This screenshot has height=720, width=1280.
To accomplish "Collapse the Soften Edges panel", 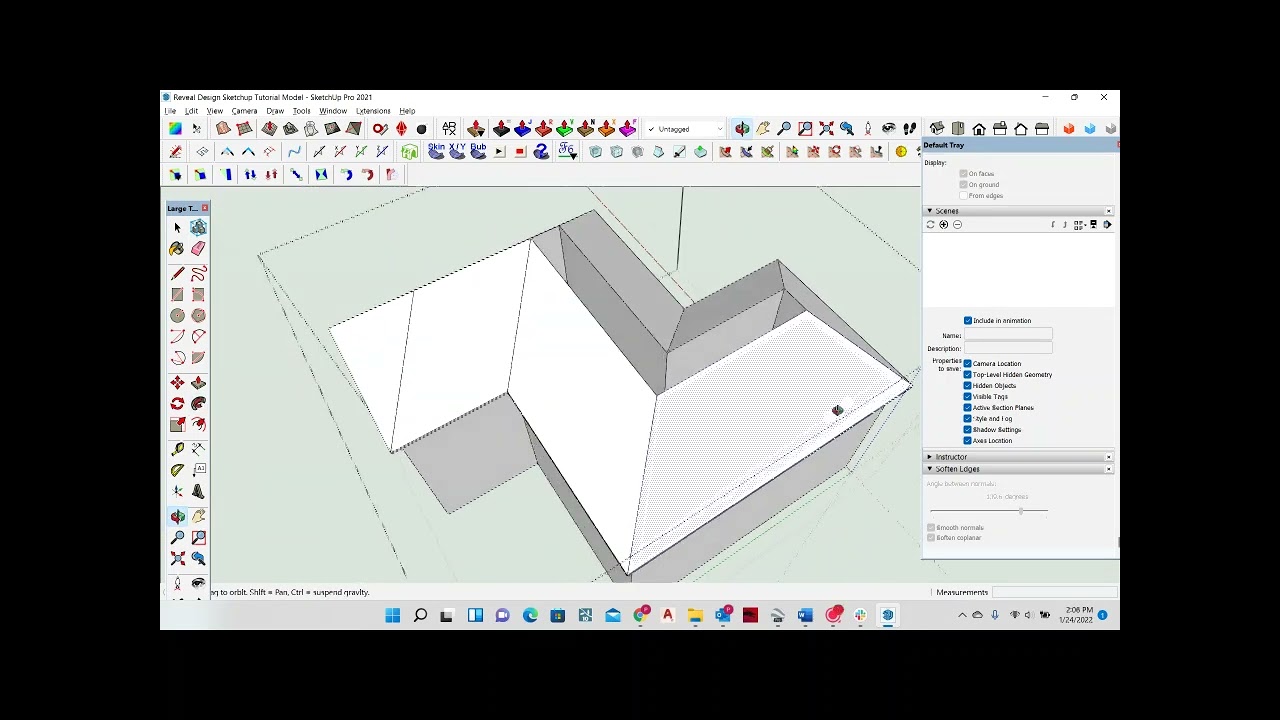I will (x=930, y=469).
